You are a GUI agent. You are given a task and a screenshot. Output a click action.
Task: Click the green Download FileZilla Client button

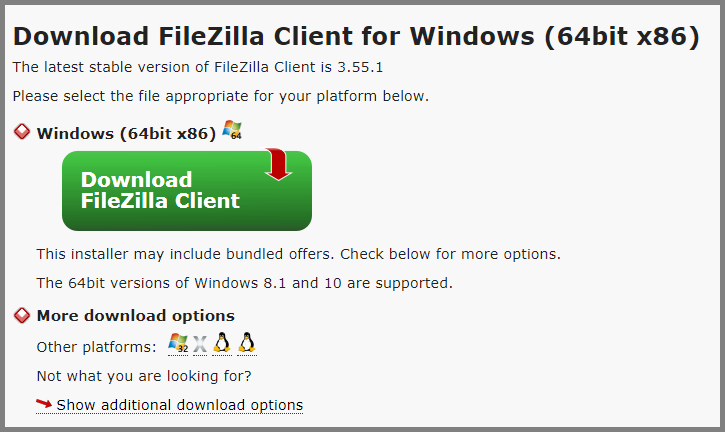pyautogui.click(x=187, y=191)
